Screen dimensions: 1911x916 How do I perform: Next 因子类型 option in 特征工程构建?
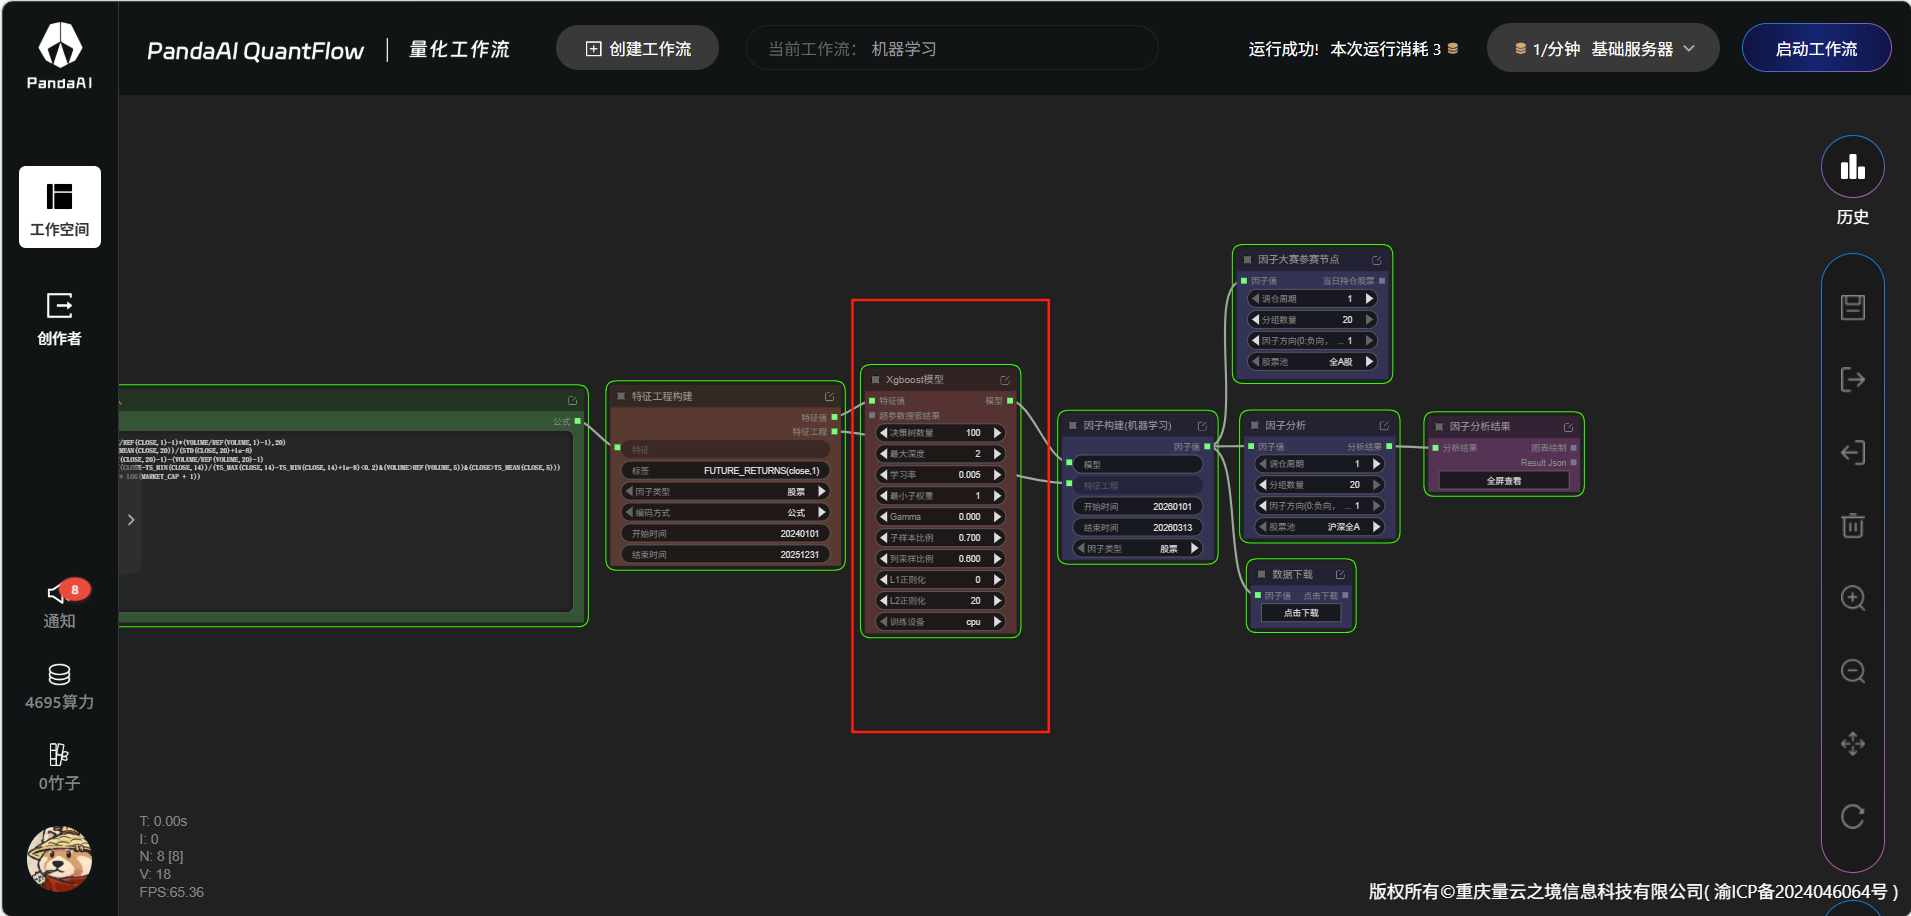pyautogui.click(x=822, y=491)
